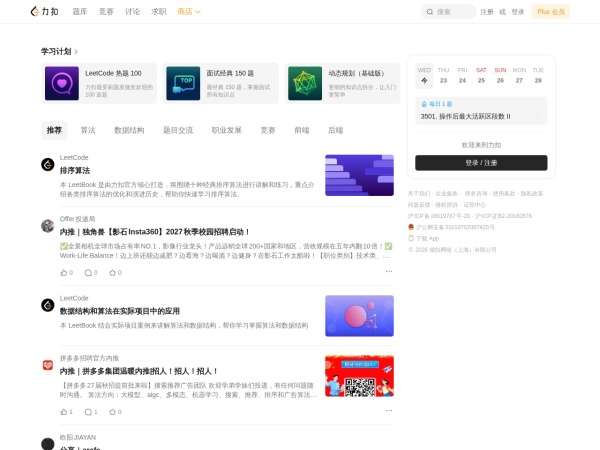Select SUN 26 in calendar
600x450 pixels.
click(x=500, y=75)
